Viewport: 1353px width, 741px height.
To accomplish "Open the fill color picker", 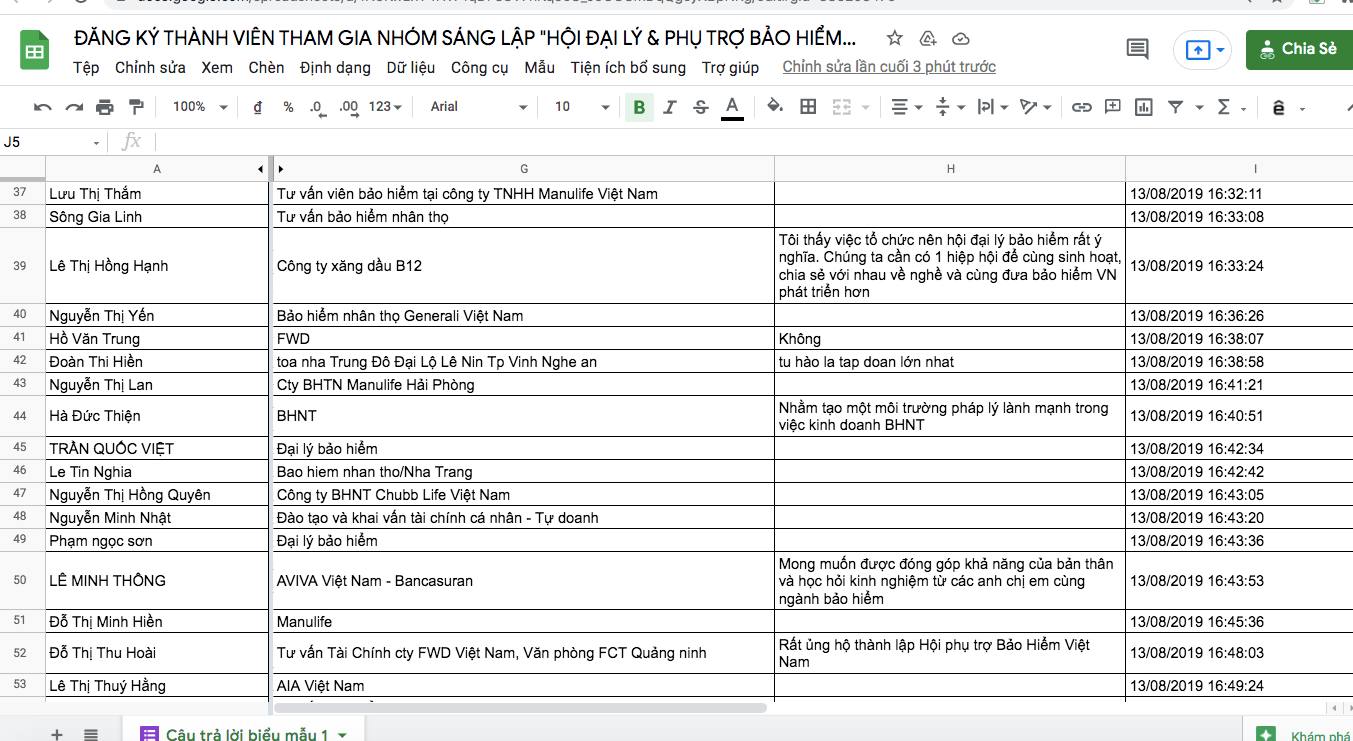I will pyautogui.click(x=774, y=107).
